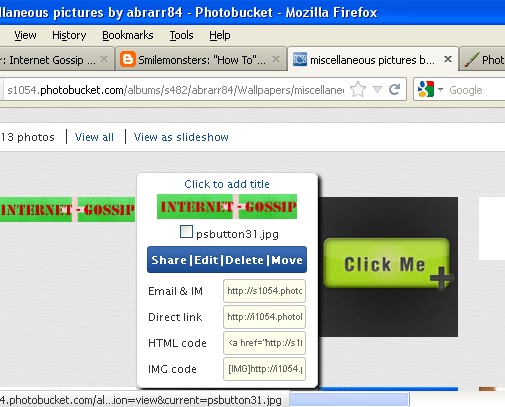Close the miscellaneous pictures tab
This screenshot has width=505, height=407.
(448, 59)
